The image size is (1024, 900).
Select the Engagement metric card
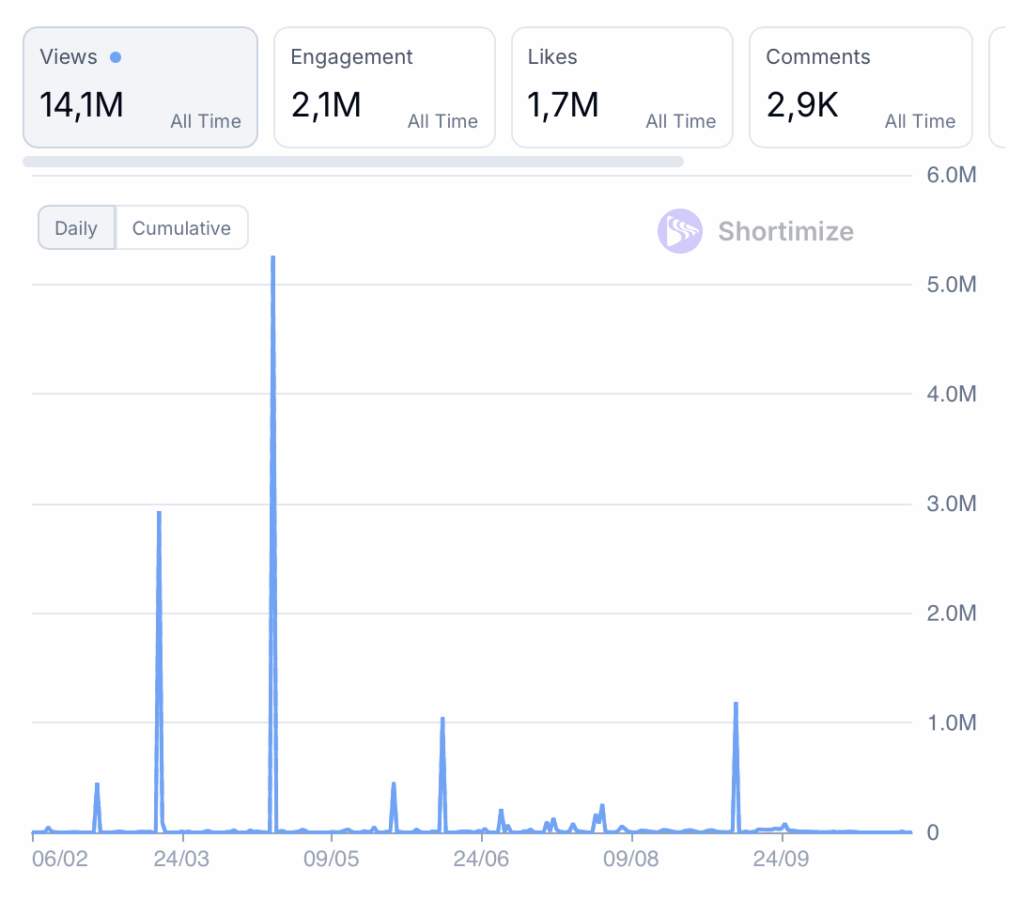click(384, 87)
